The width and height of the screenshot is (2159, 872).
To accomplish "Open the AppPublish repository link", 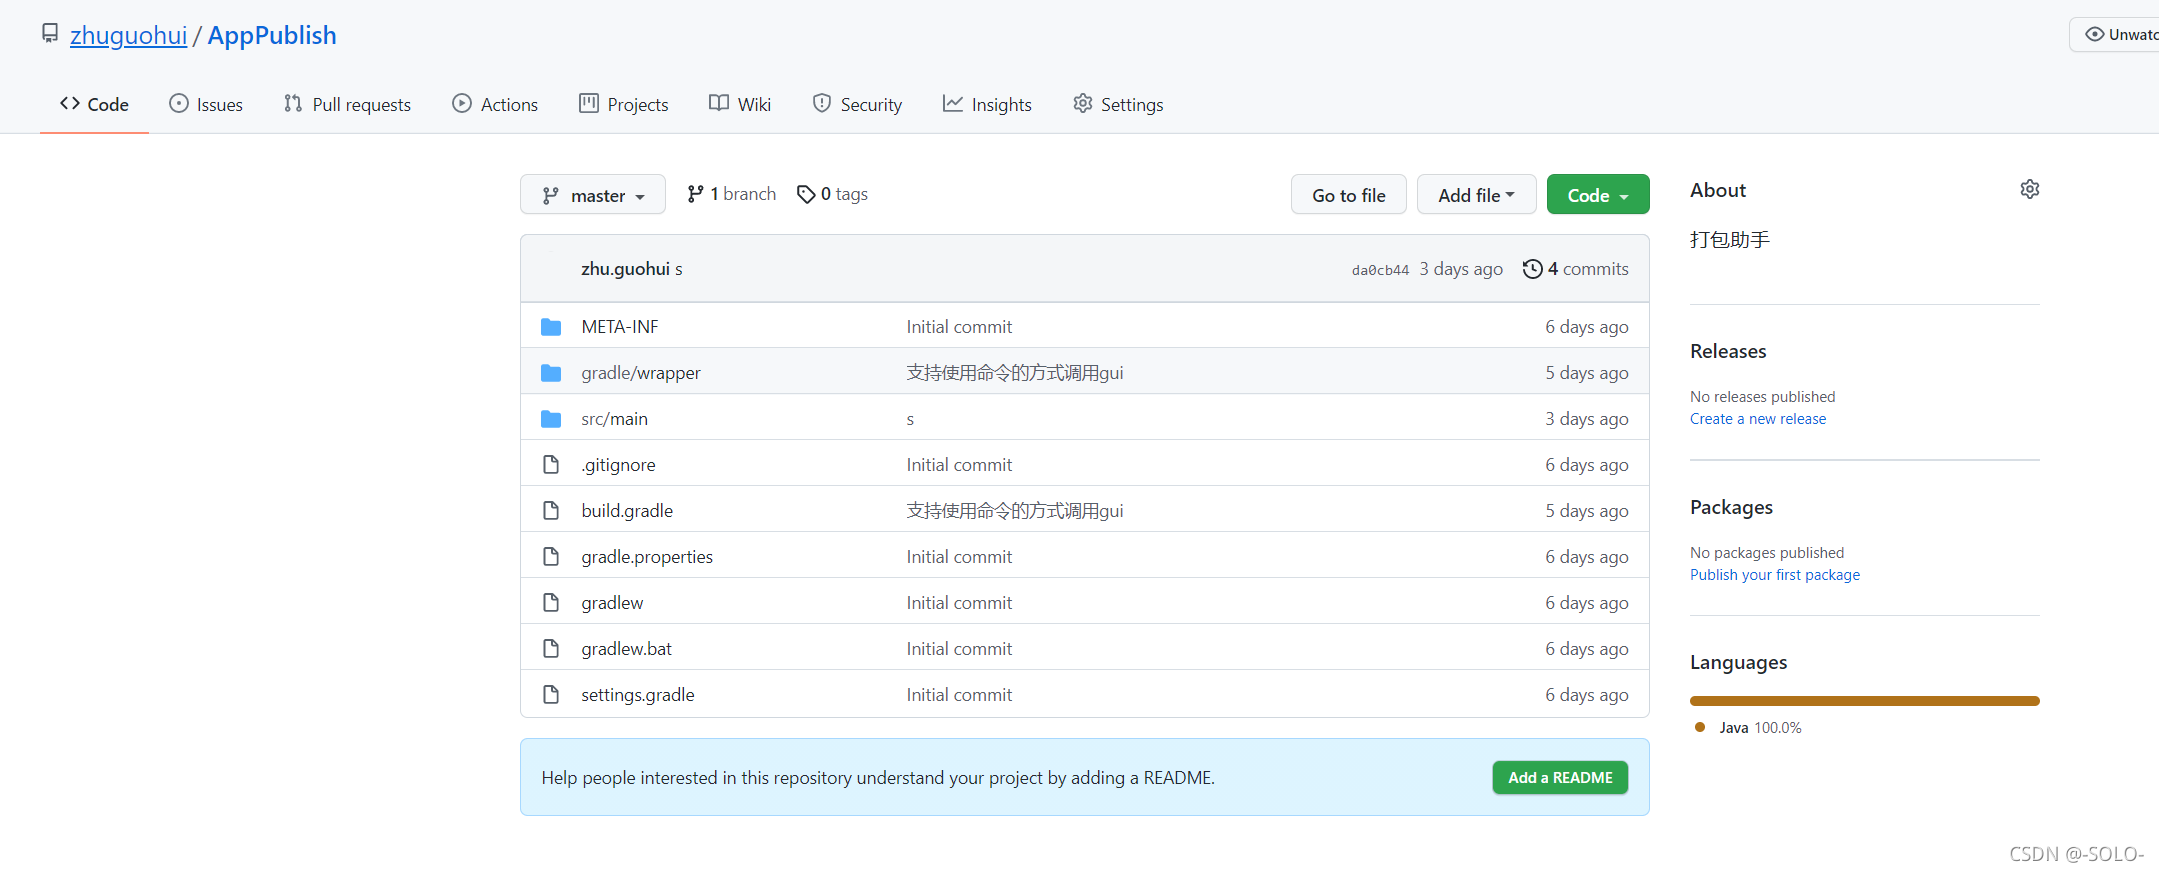I will click(x=272, y=35).
